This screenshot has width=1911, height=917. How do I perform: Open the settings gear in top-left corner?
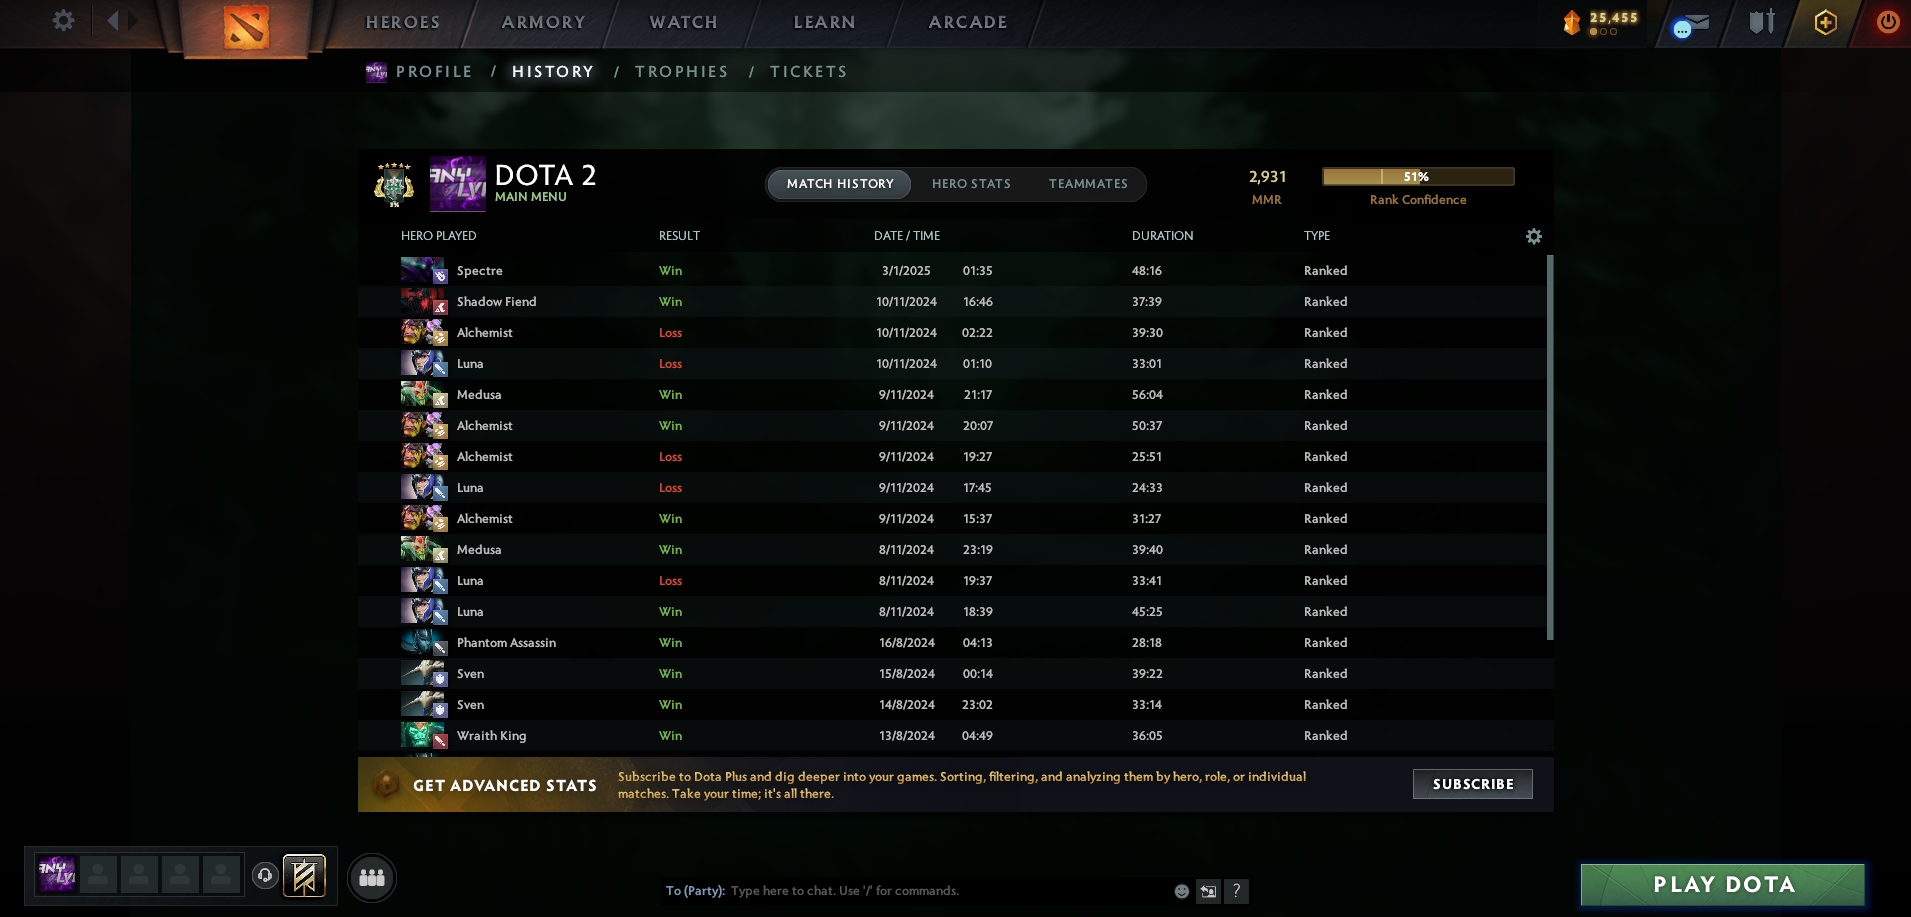tap(63, 20)
